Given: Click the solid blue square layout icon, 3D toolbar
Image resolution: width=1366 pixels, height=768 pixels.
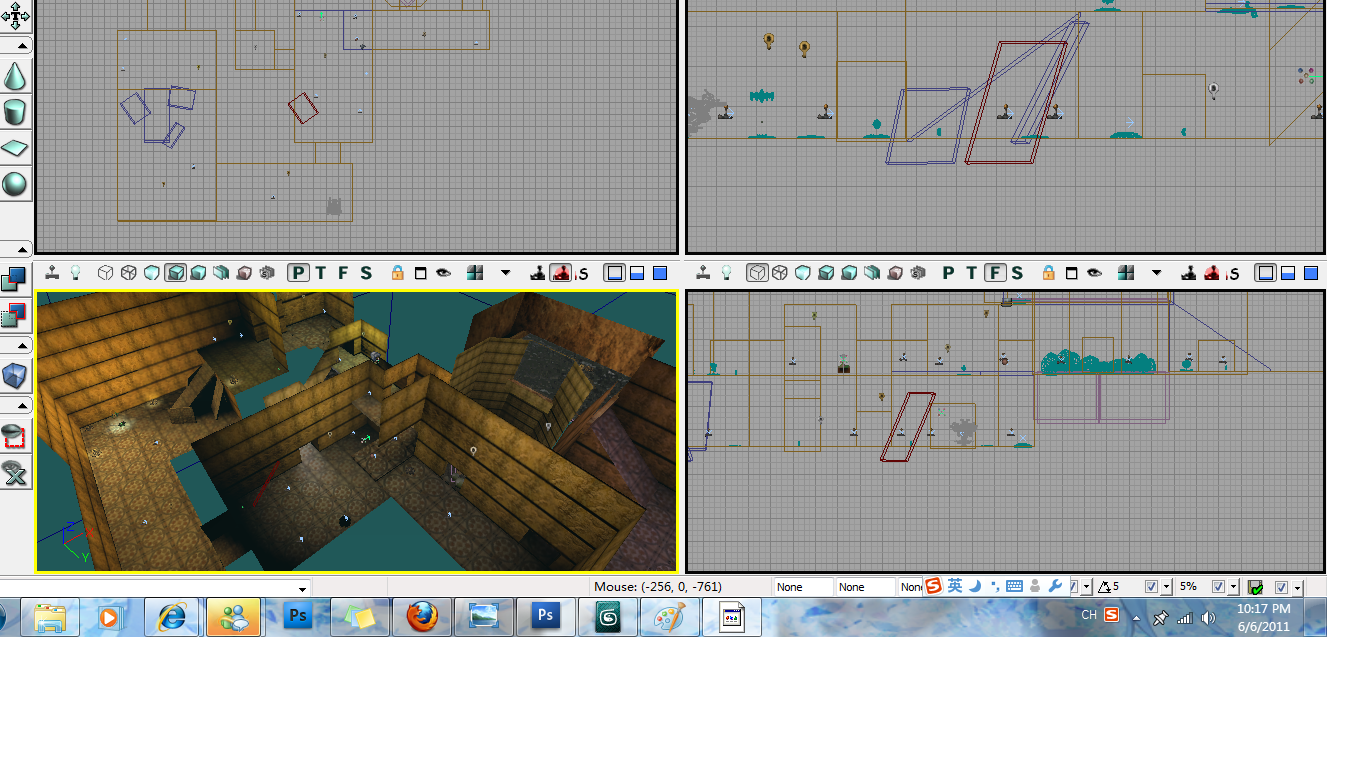Looking at the screenshot, I should tap(660, 273).
